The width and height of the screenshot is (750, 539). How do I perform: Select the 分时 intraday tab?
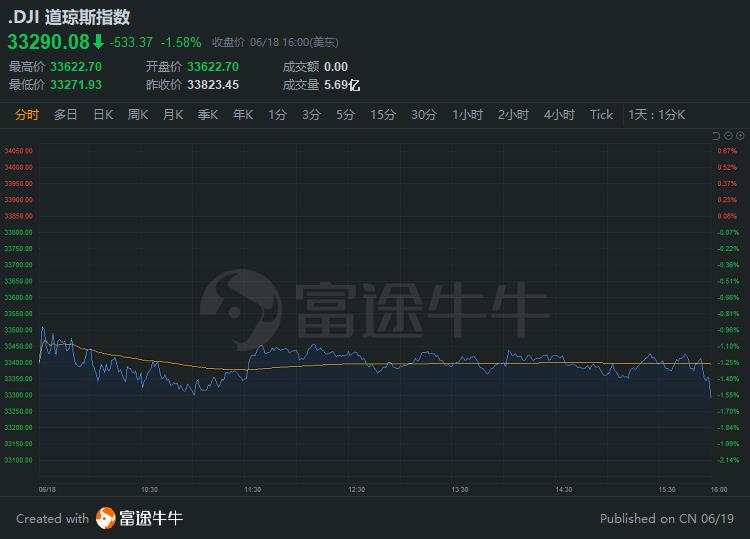[x=27, y=115]
